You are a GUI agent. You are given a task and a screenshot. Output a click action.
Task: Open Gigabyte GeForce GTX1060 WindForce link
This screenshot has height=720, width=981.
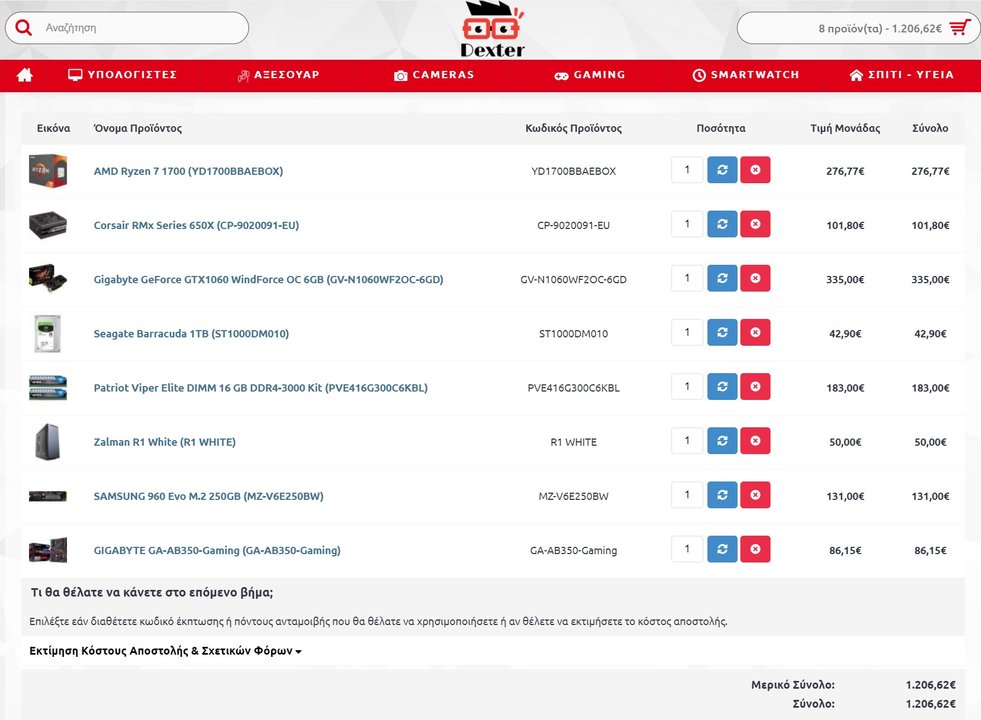click(268, 280)
